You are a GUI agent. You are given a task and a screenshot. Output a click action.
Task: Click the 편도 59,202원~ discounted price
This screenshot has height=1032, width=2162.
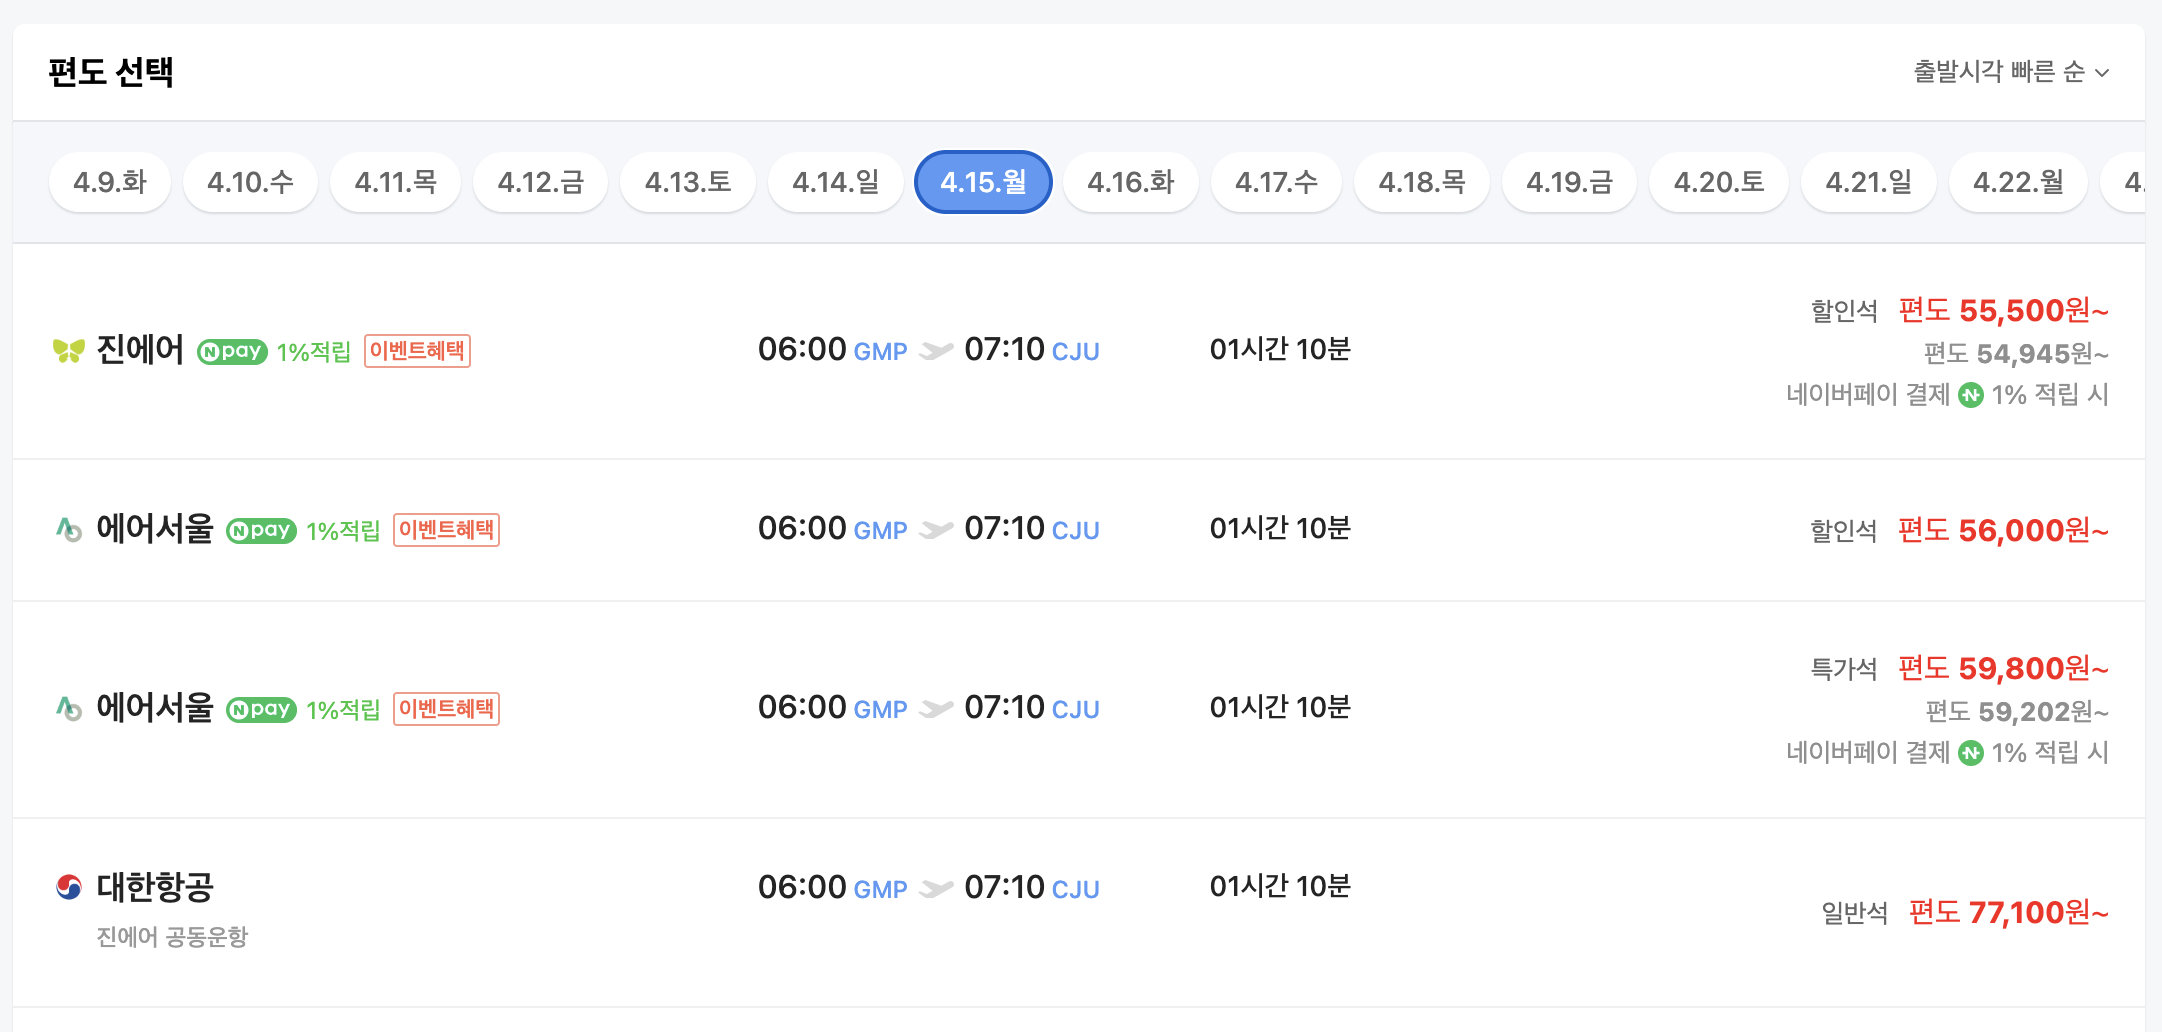pyautogui.click(x=2017, y=712)
